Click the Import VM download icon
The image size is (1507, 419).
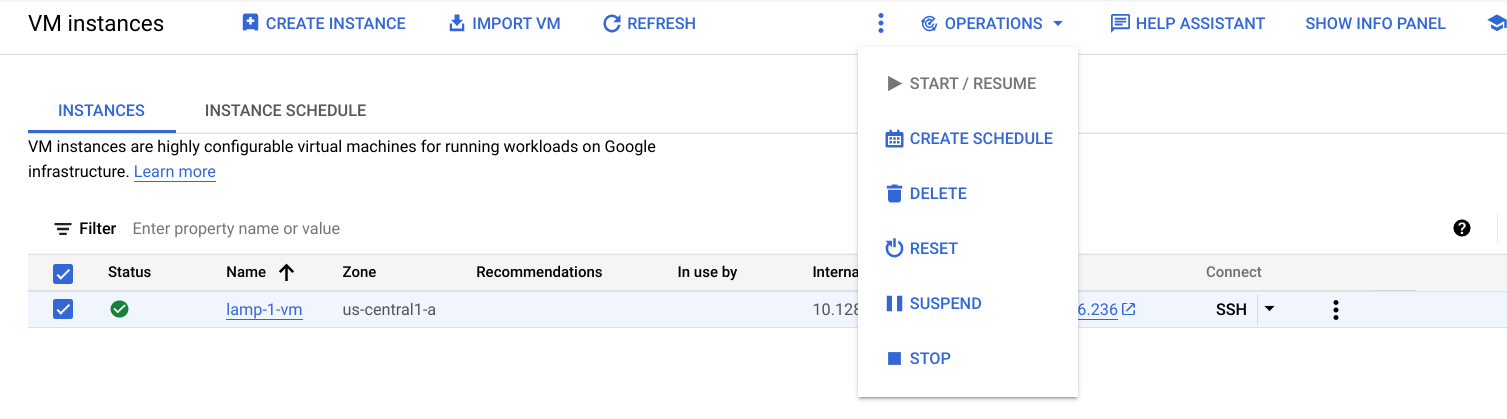457,23
